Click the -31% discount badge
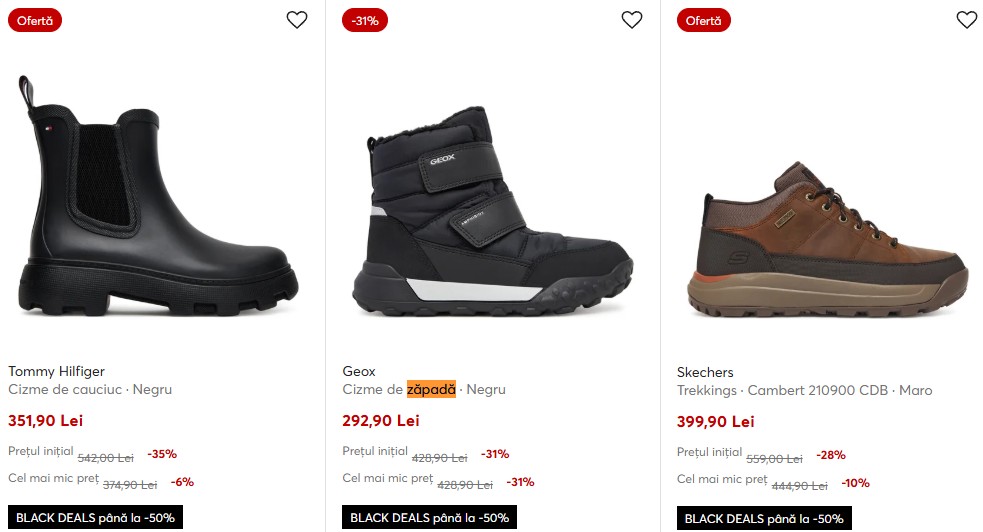The width and height of the screenshot is (983, 532). pos(365,20)
